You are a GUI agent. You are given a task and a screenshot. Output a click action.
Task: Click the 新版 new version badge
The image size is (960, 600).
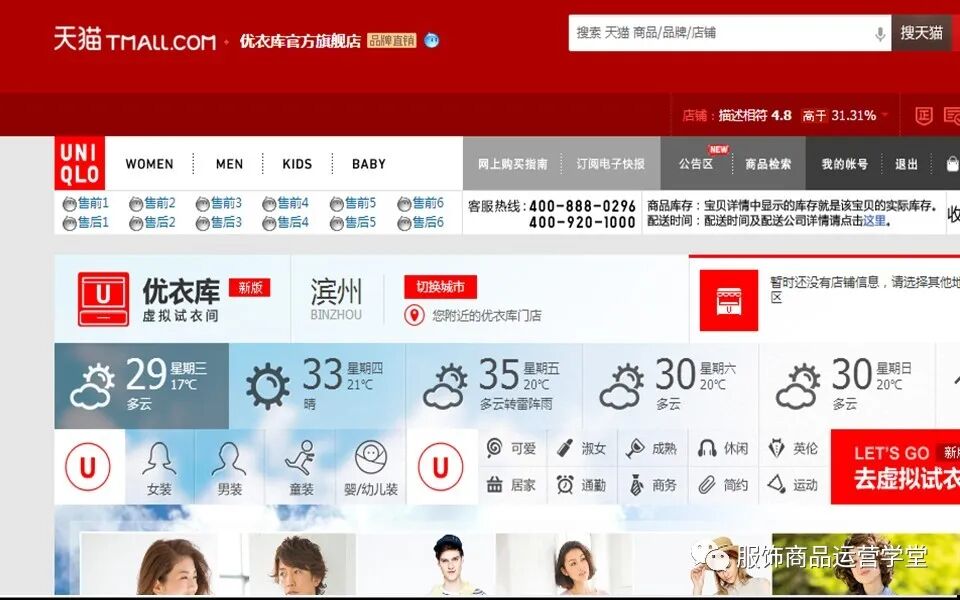point(249,287)
